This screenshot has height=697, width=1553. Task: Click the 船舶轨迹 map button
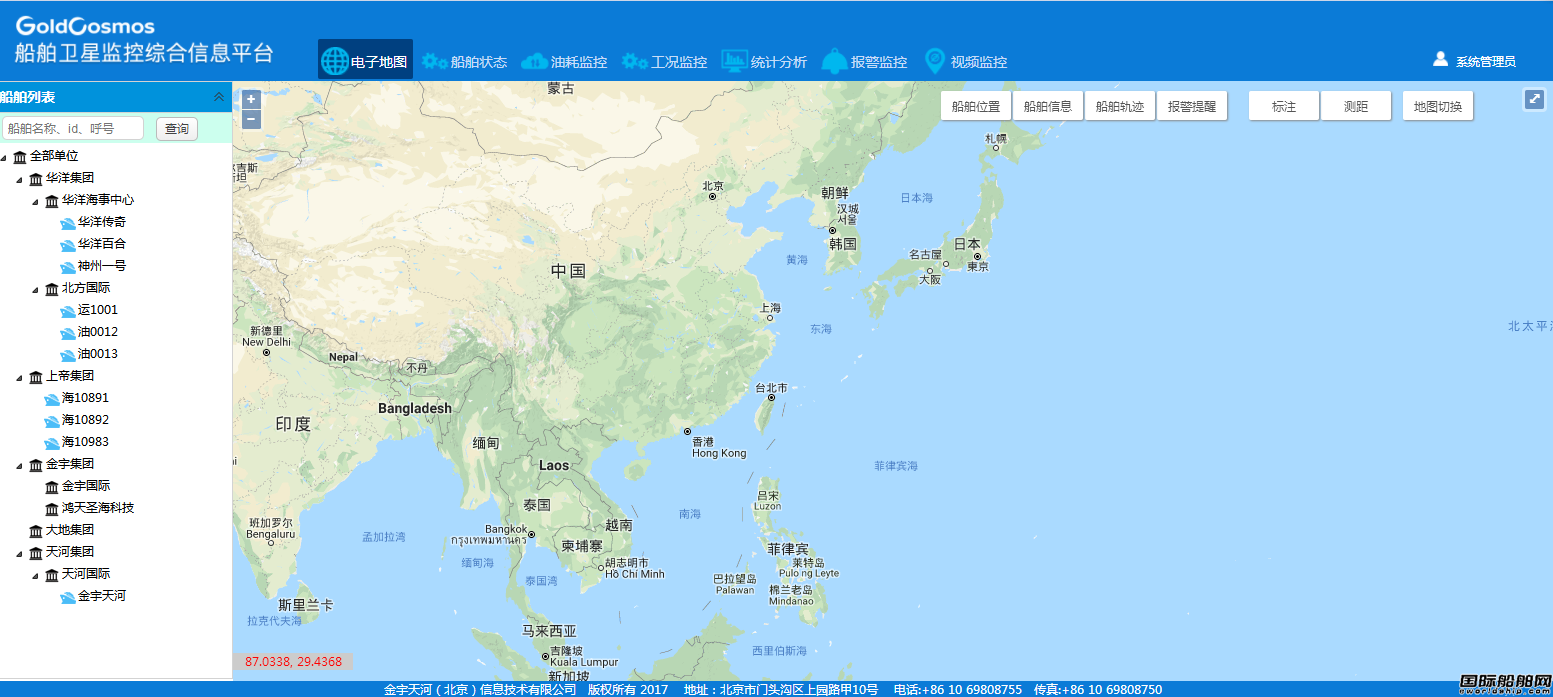pyautogui.click(x=1120, y=106)
